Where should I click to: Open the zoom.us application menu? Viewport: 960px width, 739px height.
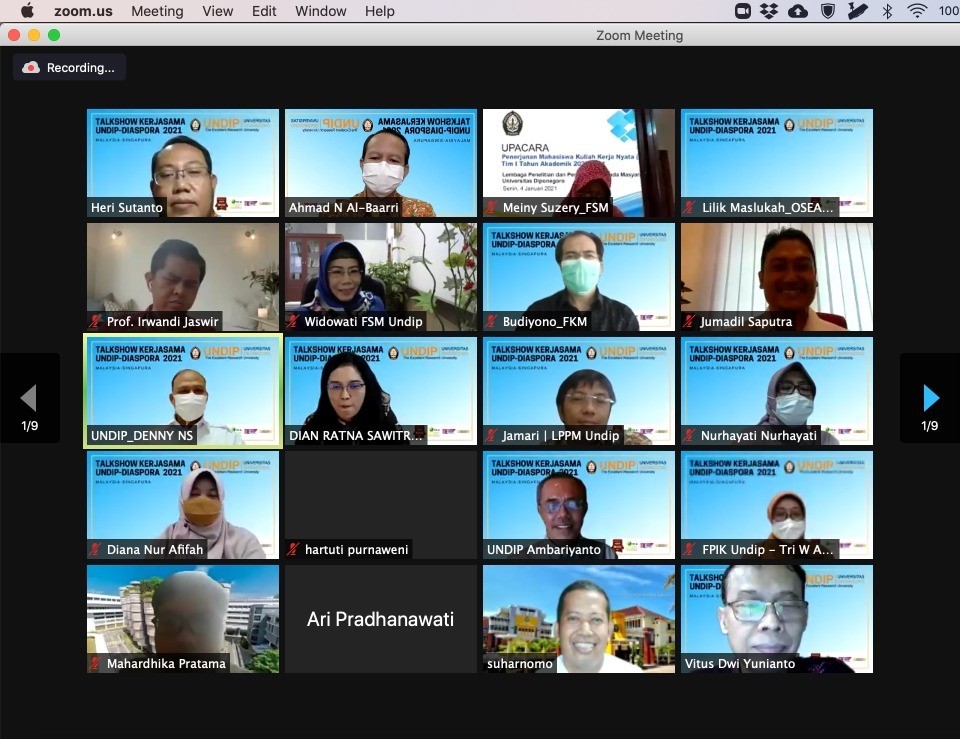(x=82, y=11)
